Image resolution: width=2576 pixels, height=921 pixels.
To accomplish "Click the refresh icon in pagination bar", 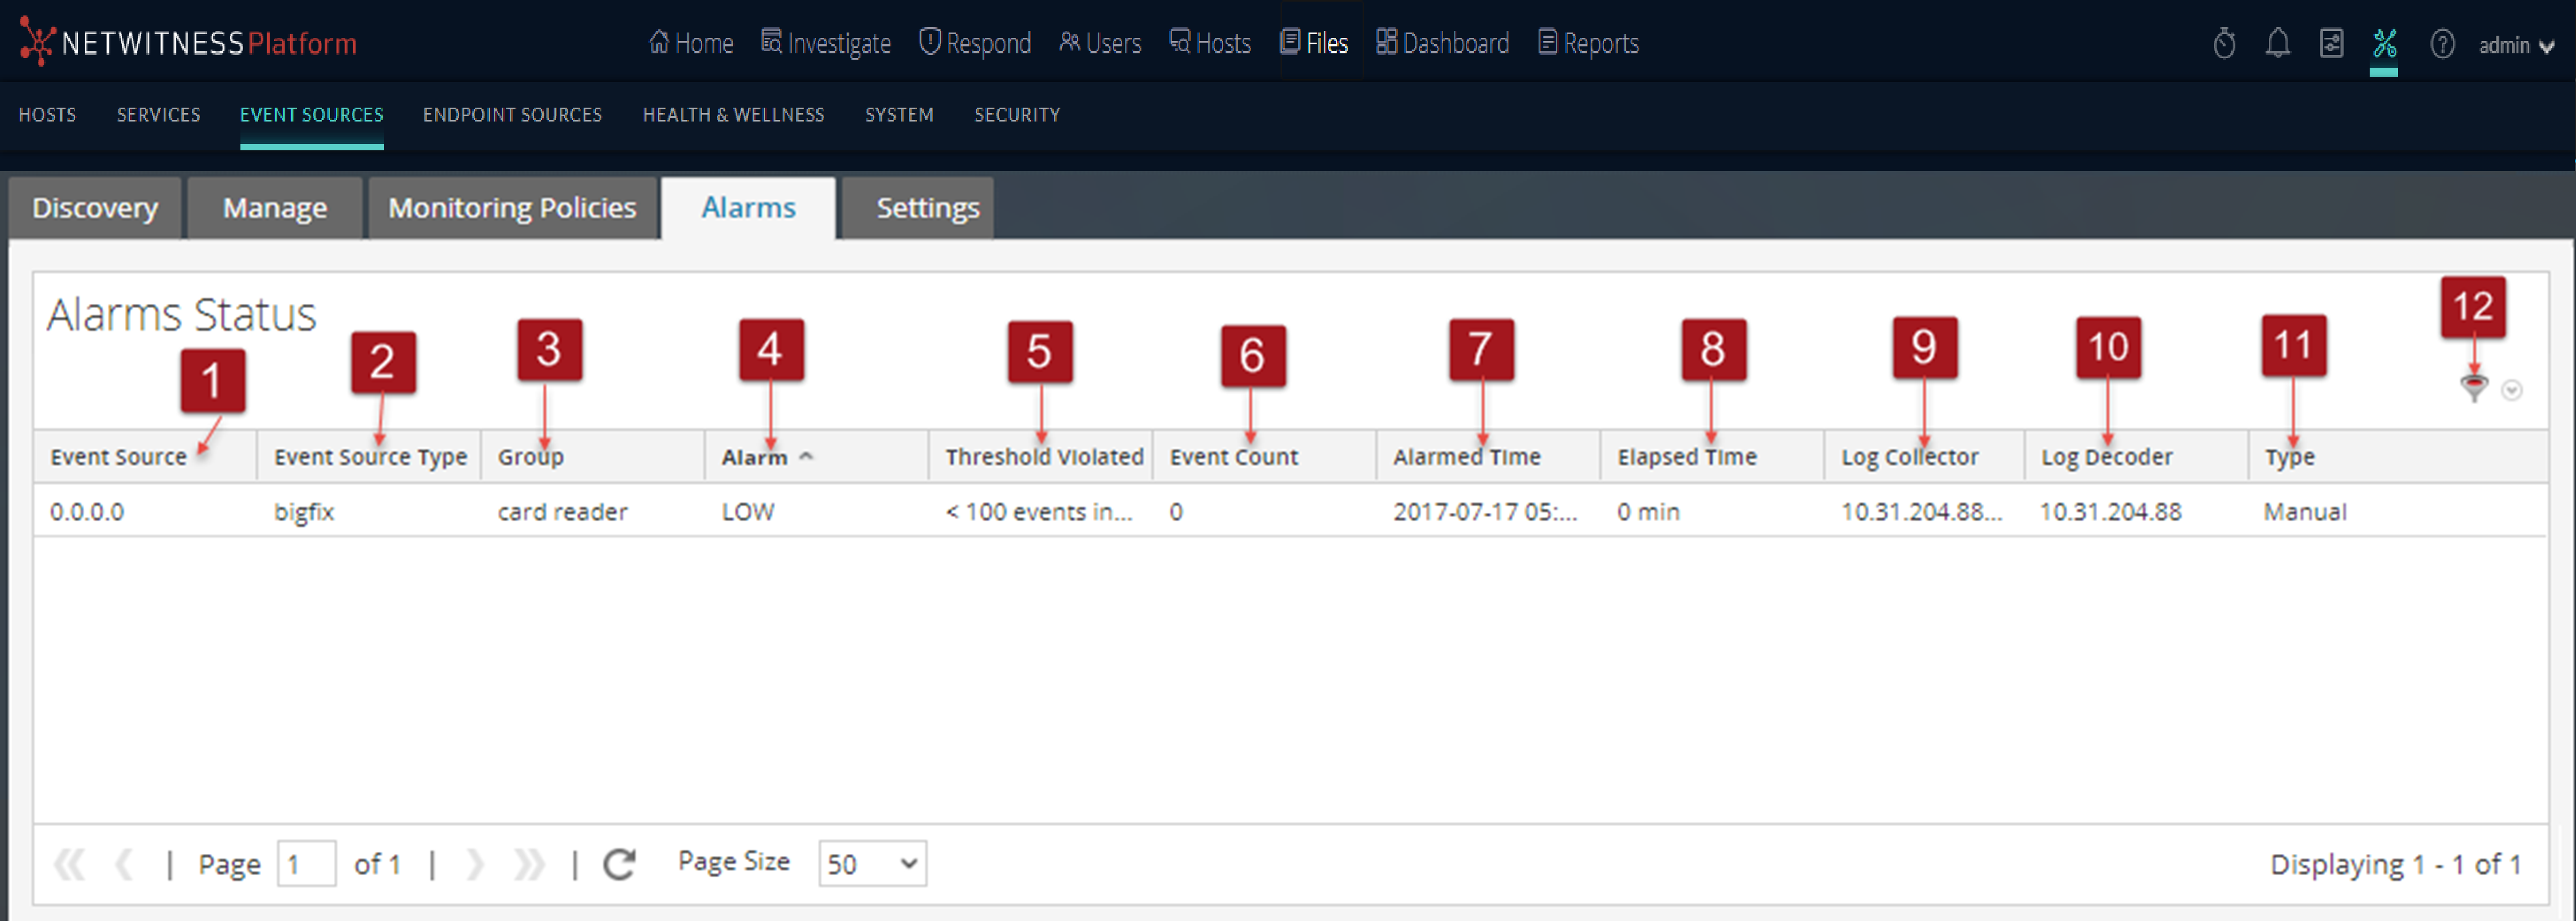I will pos(620,864).
